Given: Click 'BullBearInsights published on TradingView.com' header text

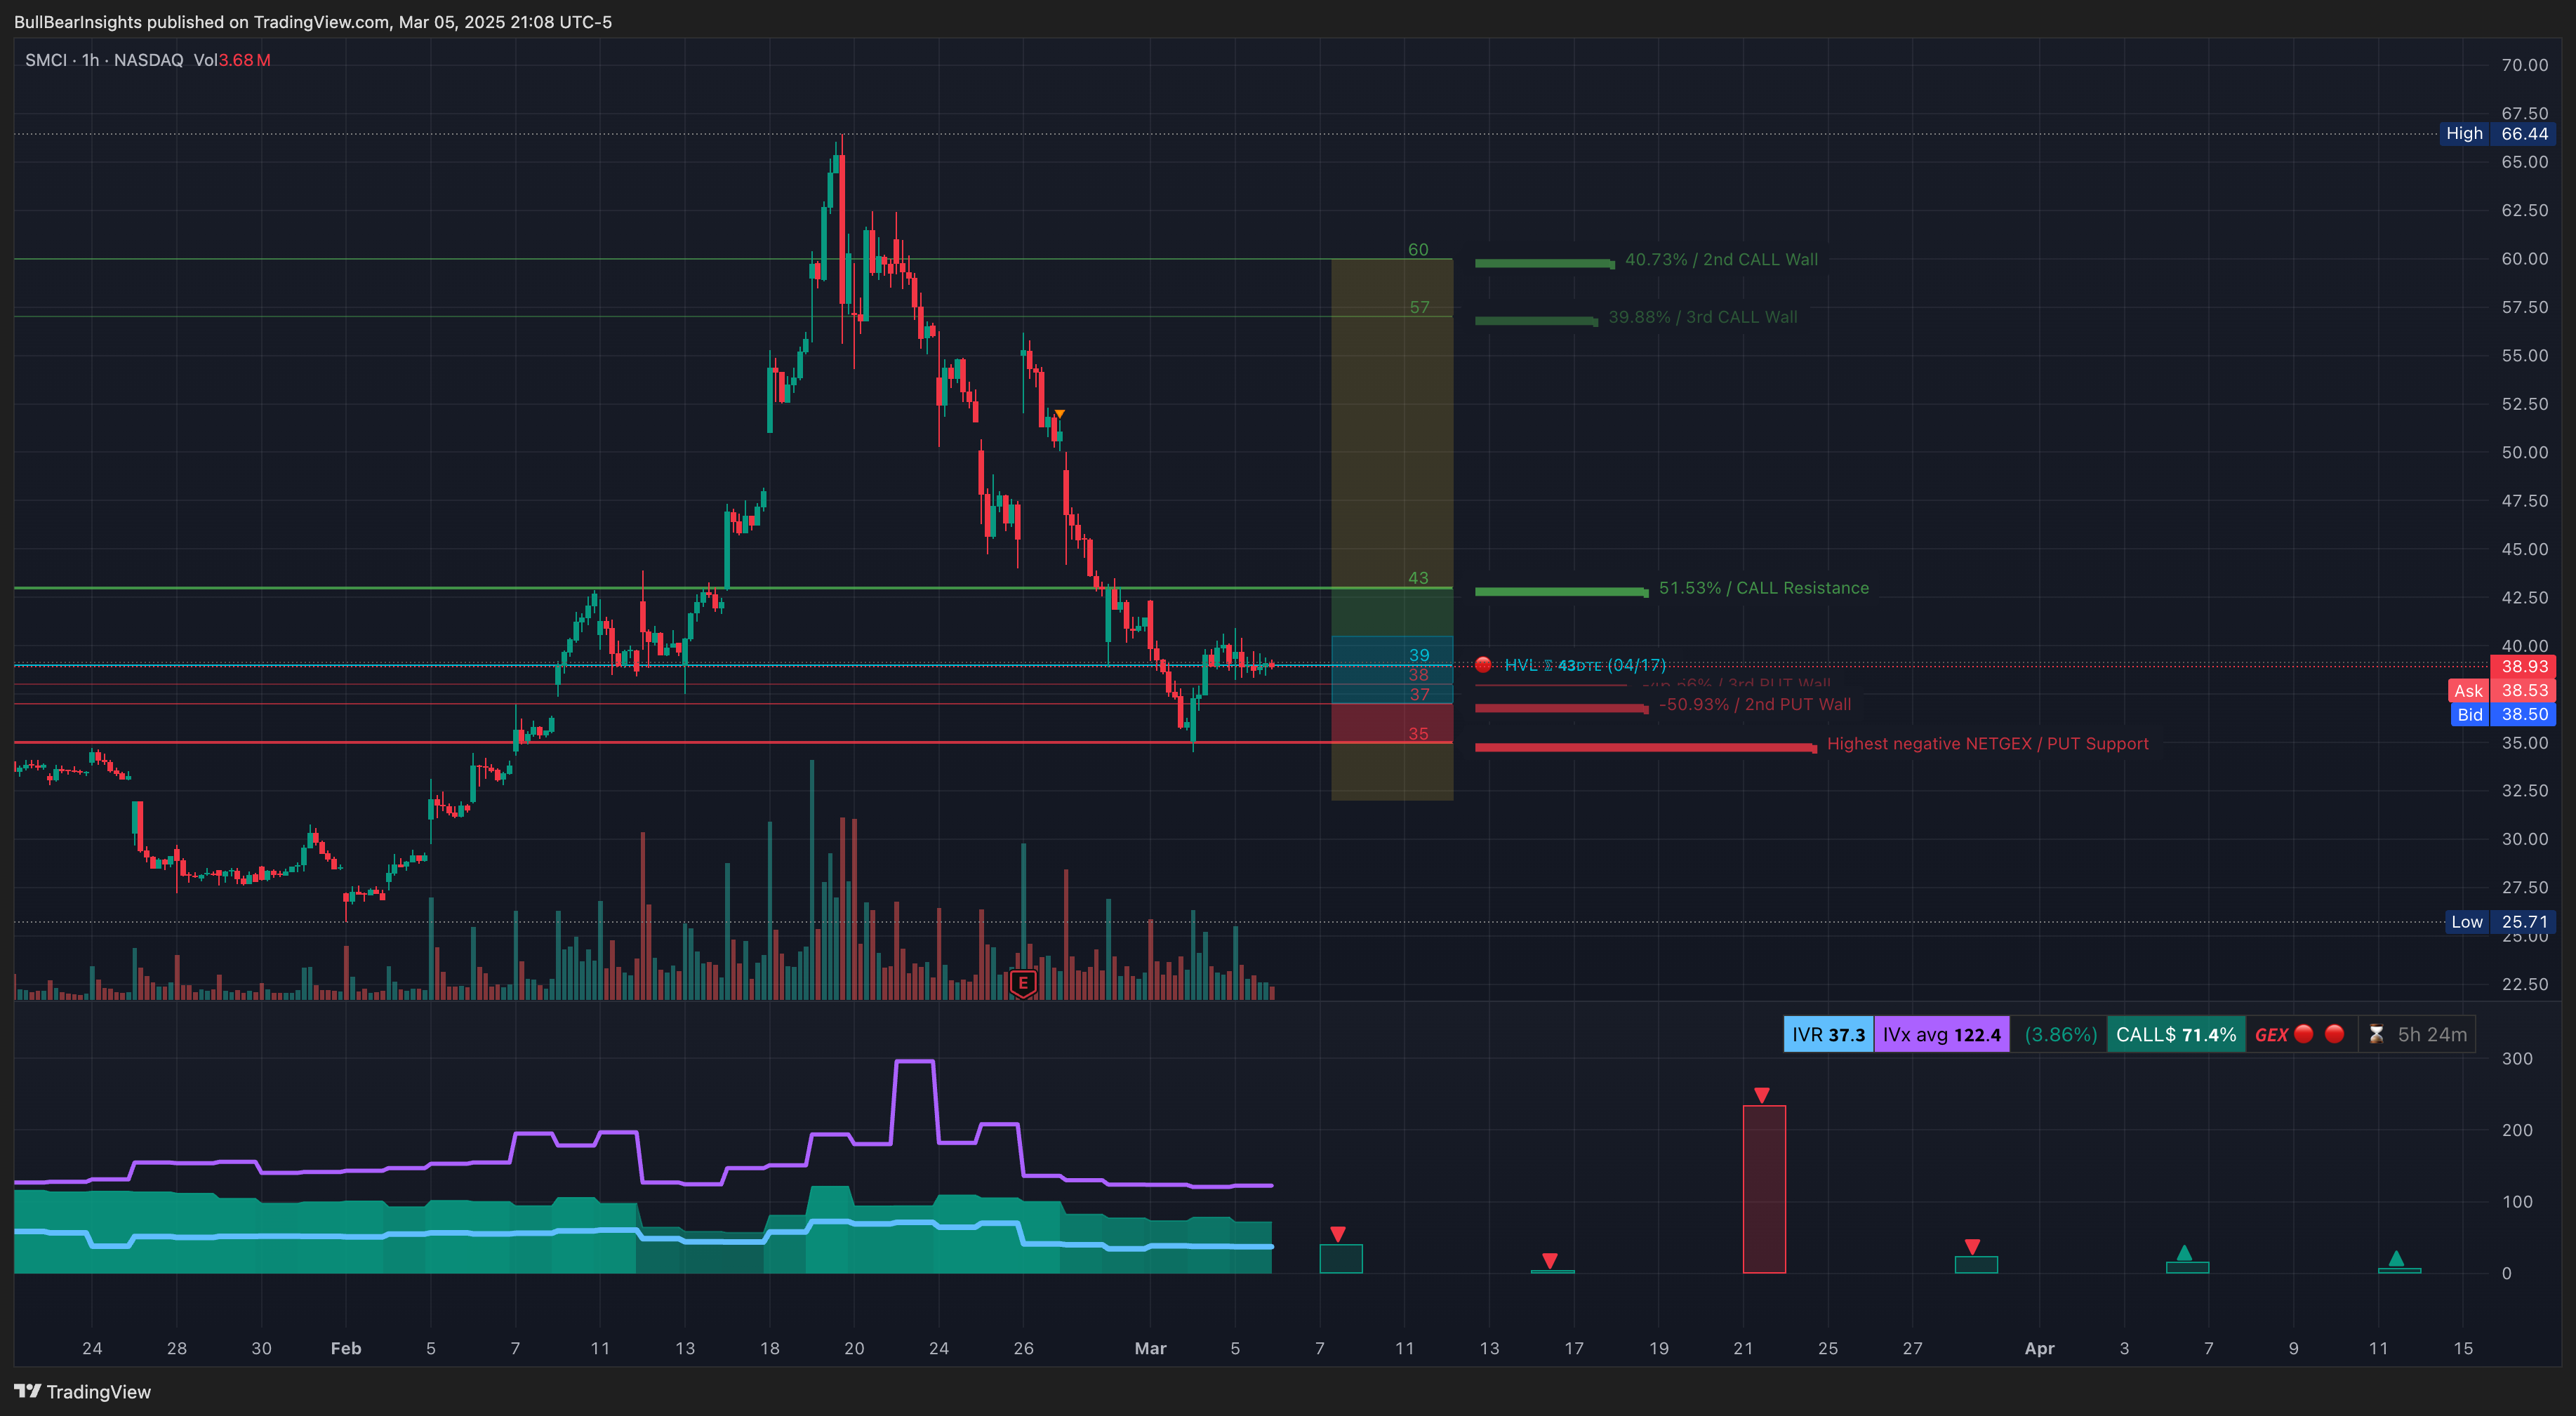Looking at the screenshot, I should click(201, 22).
